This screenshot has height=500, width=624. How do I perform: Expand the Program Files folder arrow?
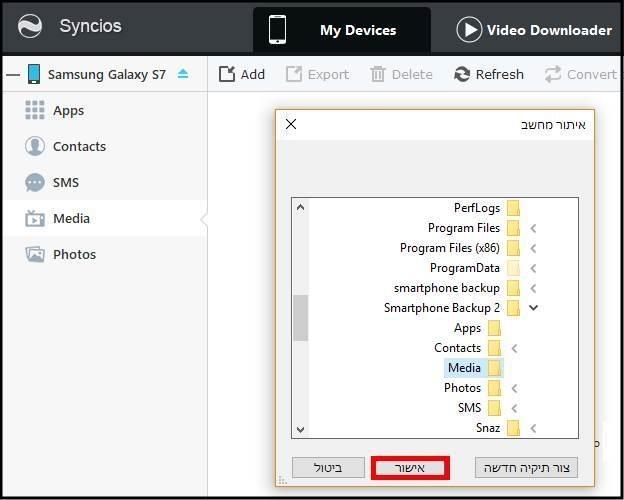pyautogui.click(x=533, y=229)
